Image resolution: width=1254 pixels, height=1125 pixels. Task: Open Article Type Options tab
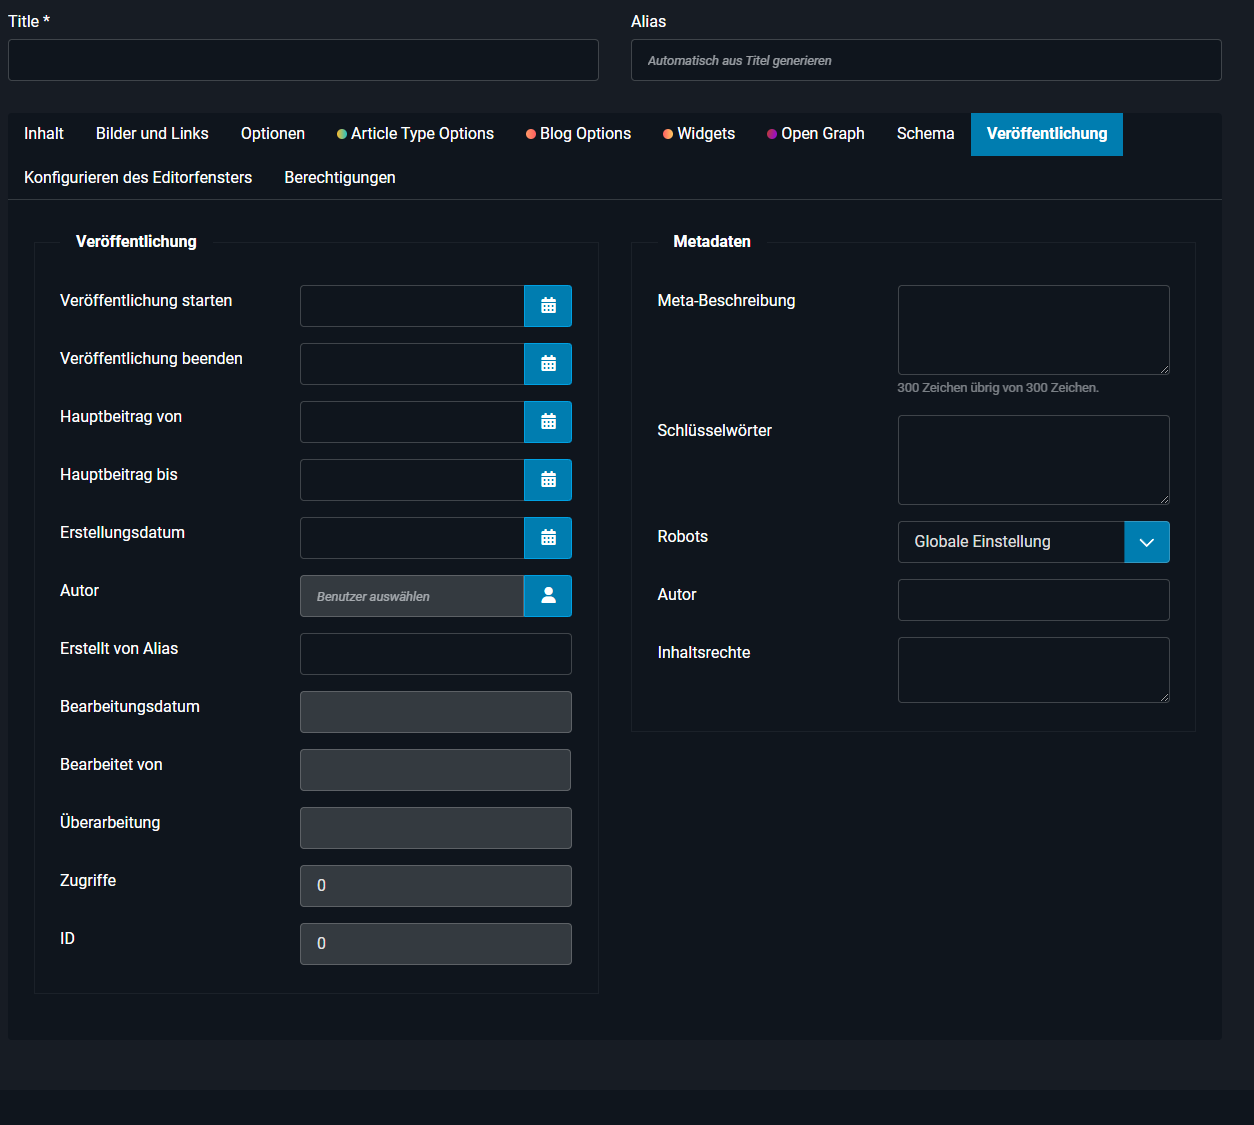(x=415, y=134)
